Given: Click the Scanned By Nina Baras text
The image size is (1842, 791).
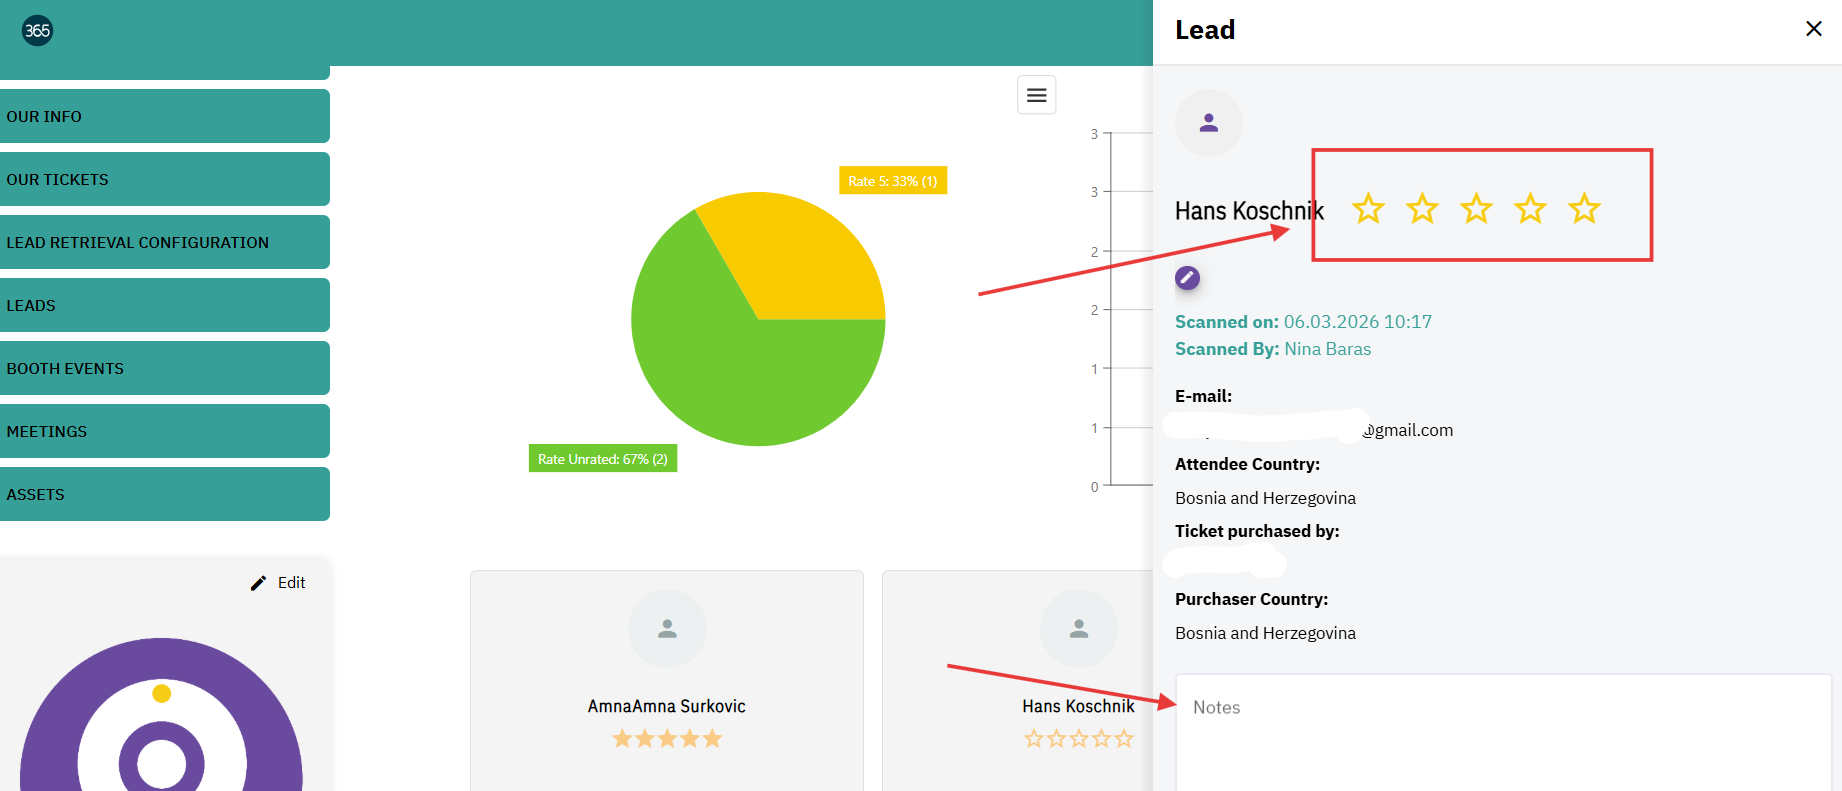Looking at the screenshot, I should click(x=1273, y=349).
